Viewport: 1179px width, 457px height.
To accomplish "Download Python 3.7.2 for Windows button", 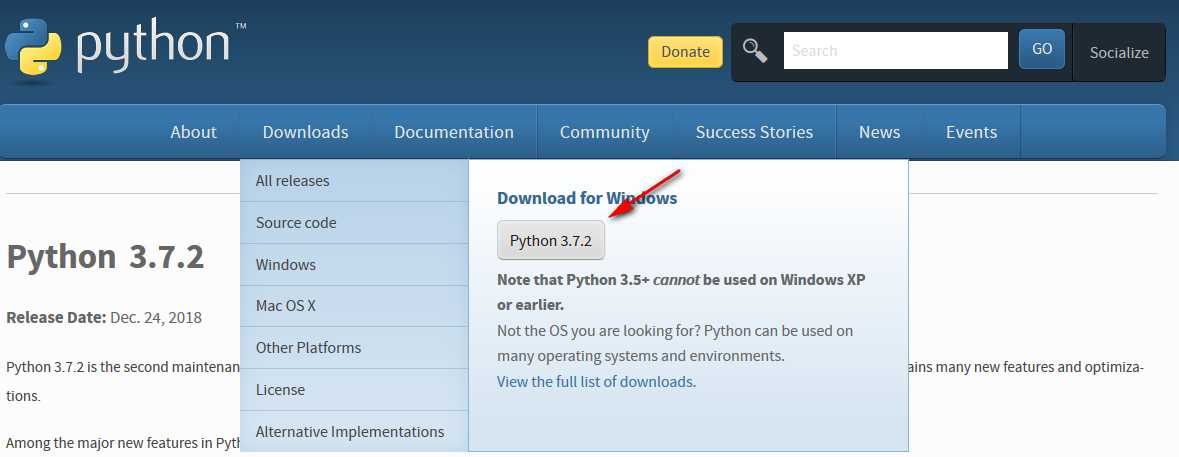I will coord(551,241).
